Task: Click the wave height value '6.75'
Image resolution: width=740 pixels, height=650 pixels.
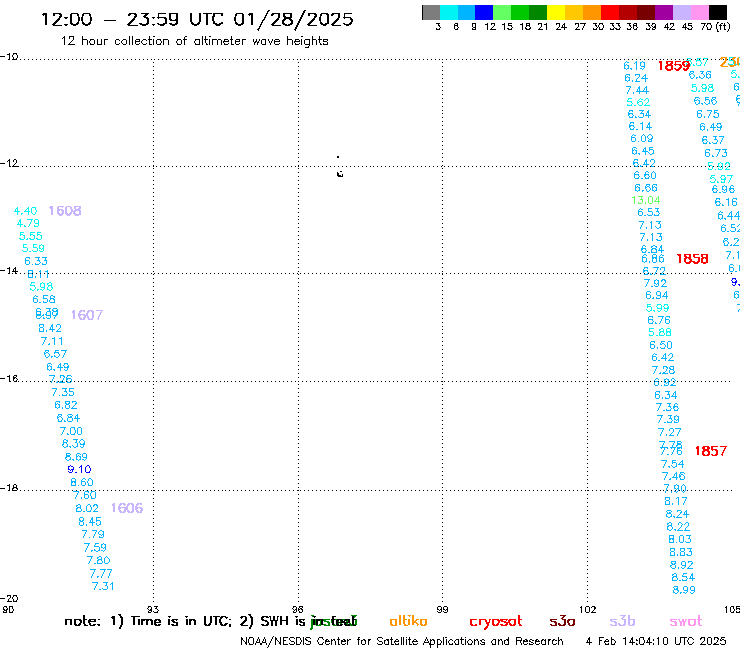Action: click(708, 114)
